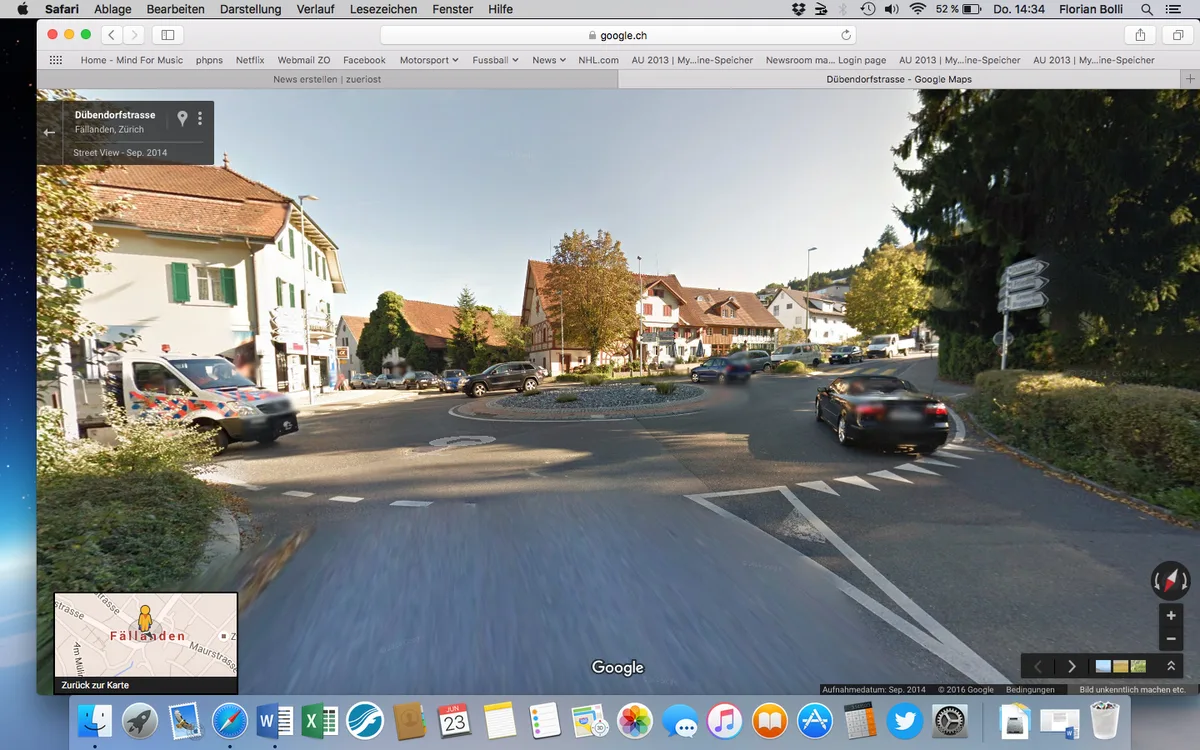Expand the image strip with double chevron
The height and width of the screenshot is (750, 1200).
[x=1170, y=666]
